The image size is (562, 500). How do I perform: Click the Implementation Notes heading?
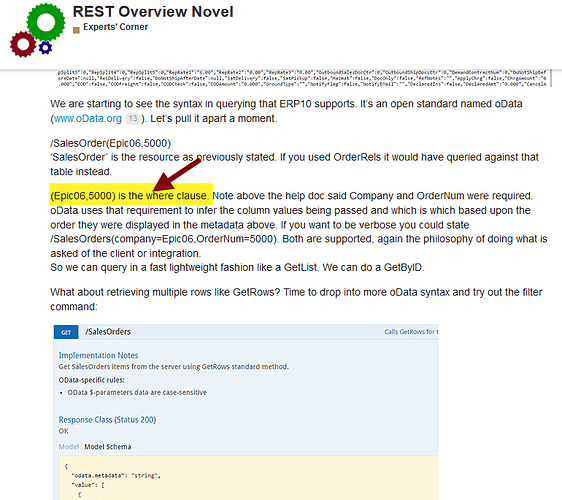[x=99, y=355]
